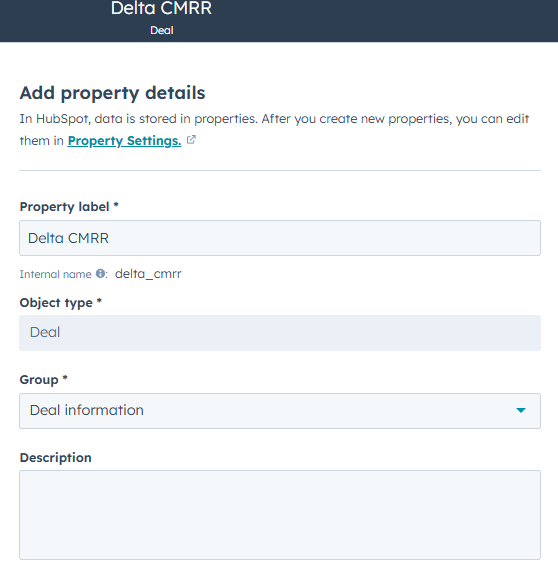Open the Group dropdown showing Deal information
558x581 pixels.
coord(280,411)
